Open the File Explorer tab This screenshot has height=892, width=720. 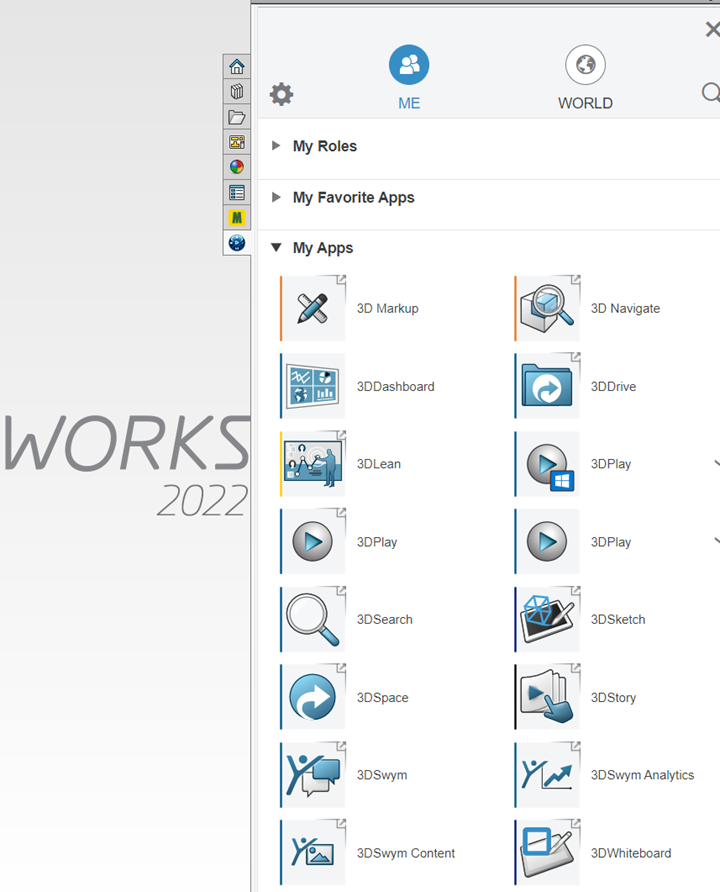pyautogui.click(x=237, y=117)
